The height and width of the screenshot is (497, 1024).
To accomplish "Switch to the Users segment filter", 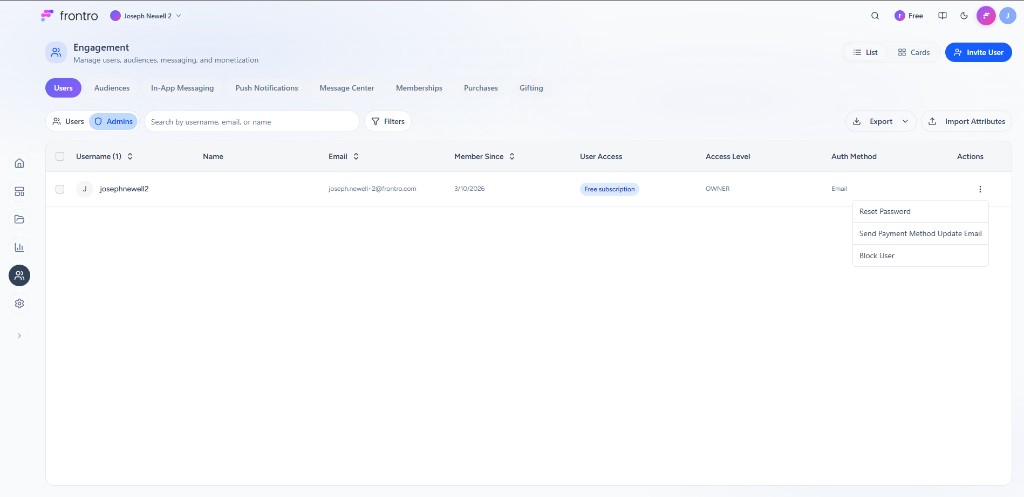I will click(x=68, y=121).
